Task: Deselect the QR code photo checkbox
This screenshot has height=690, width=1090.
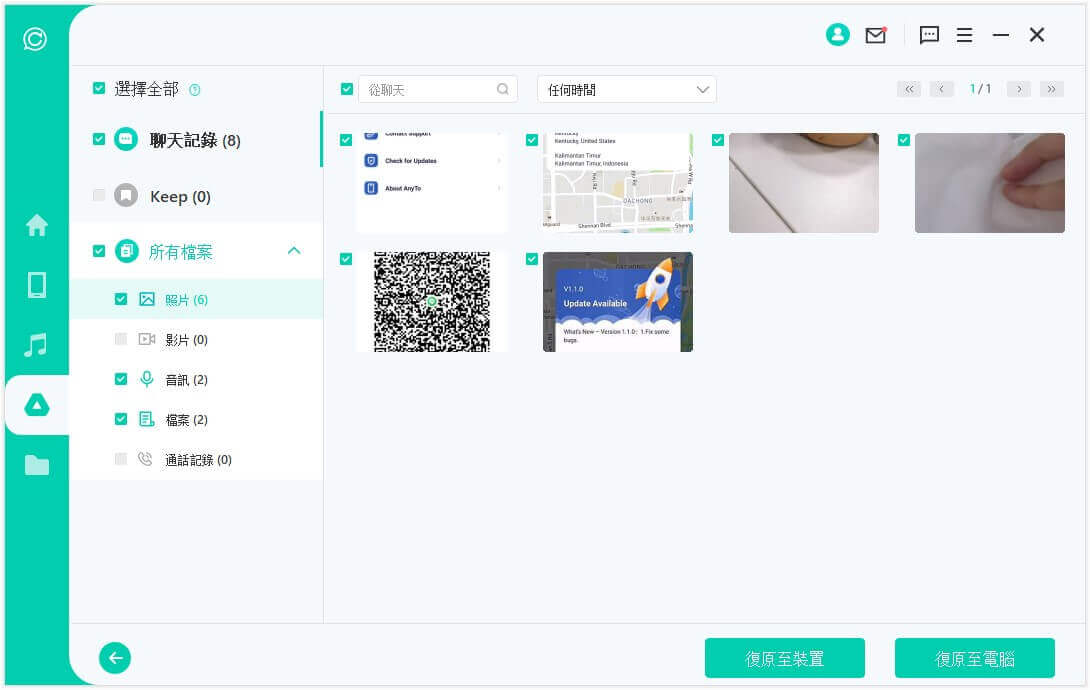Action: click(x=346, y=259)
